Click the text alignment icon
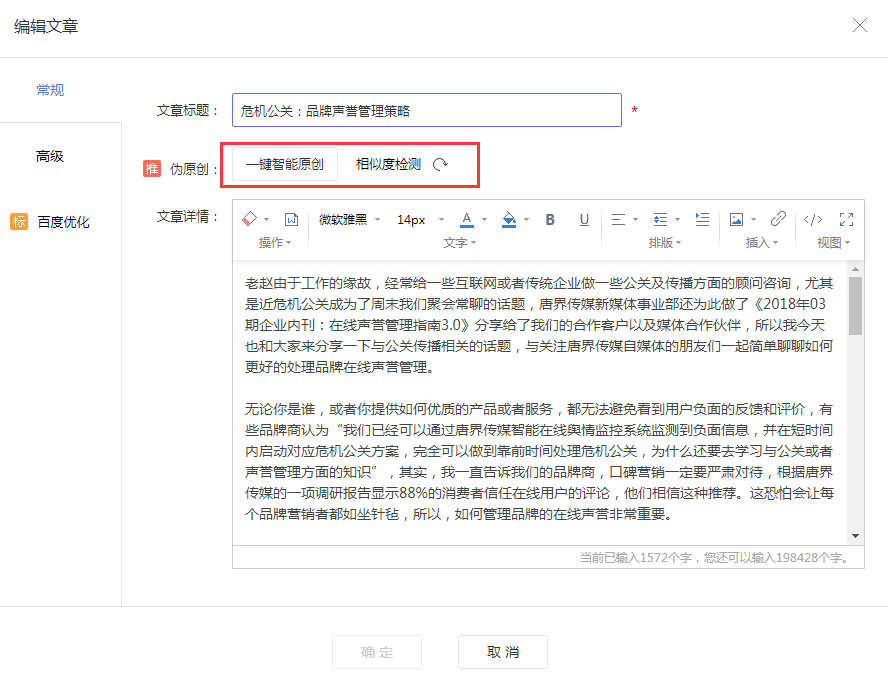The height and width of the screenshot is (677, 888). point(618,219)
